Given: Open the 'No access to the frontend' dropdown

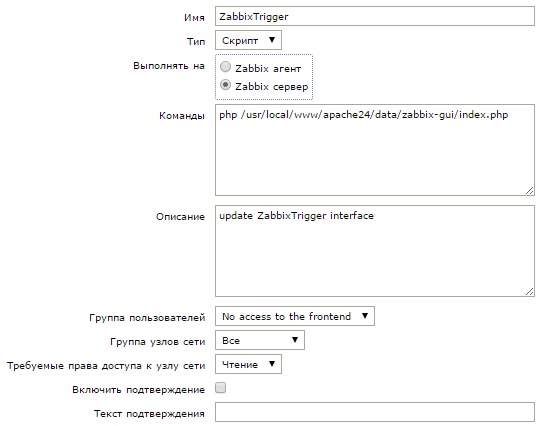Looking at the screenshot, I should [295, 316].
